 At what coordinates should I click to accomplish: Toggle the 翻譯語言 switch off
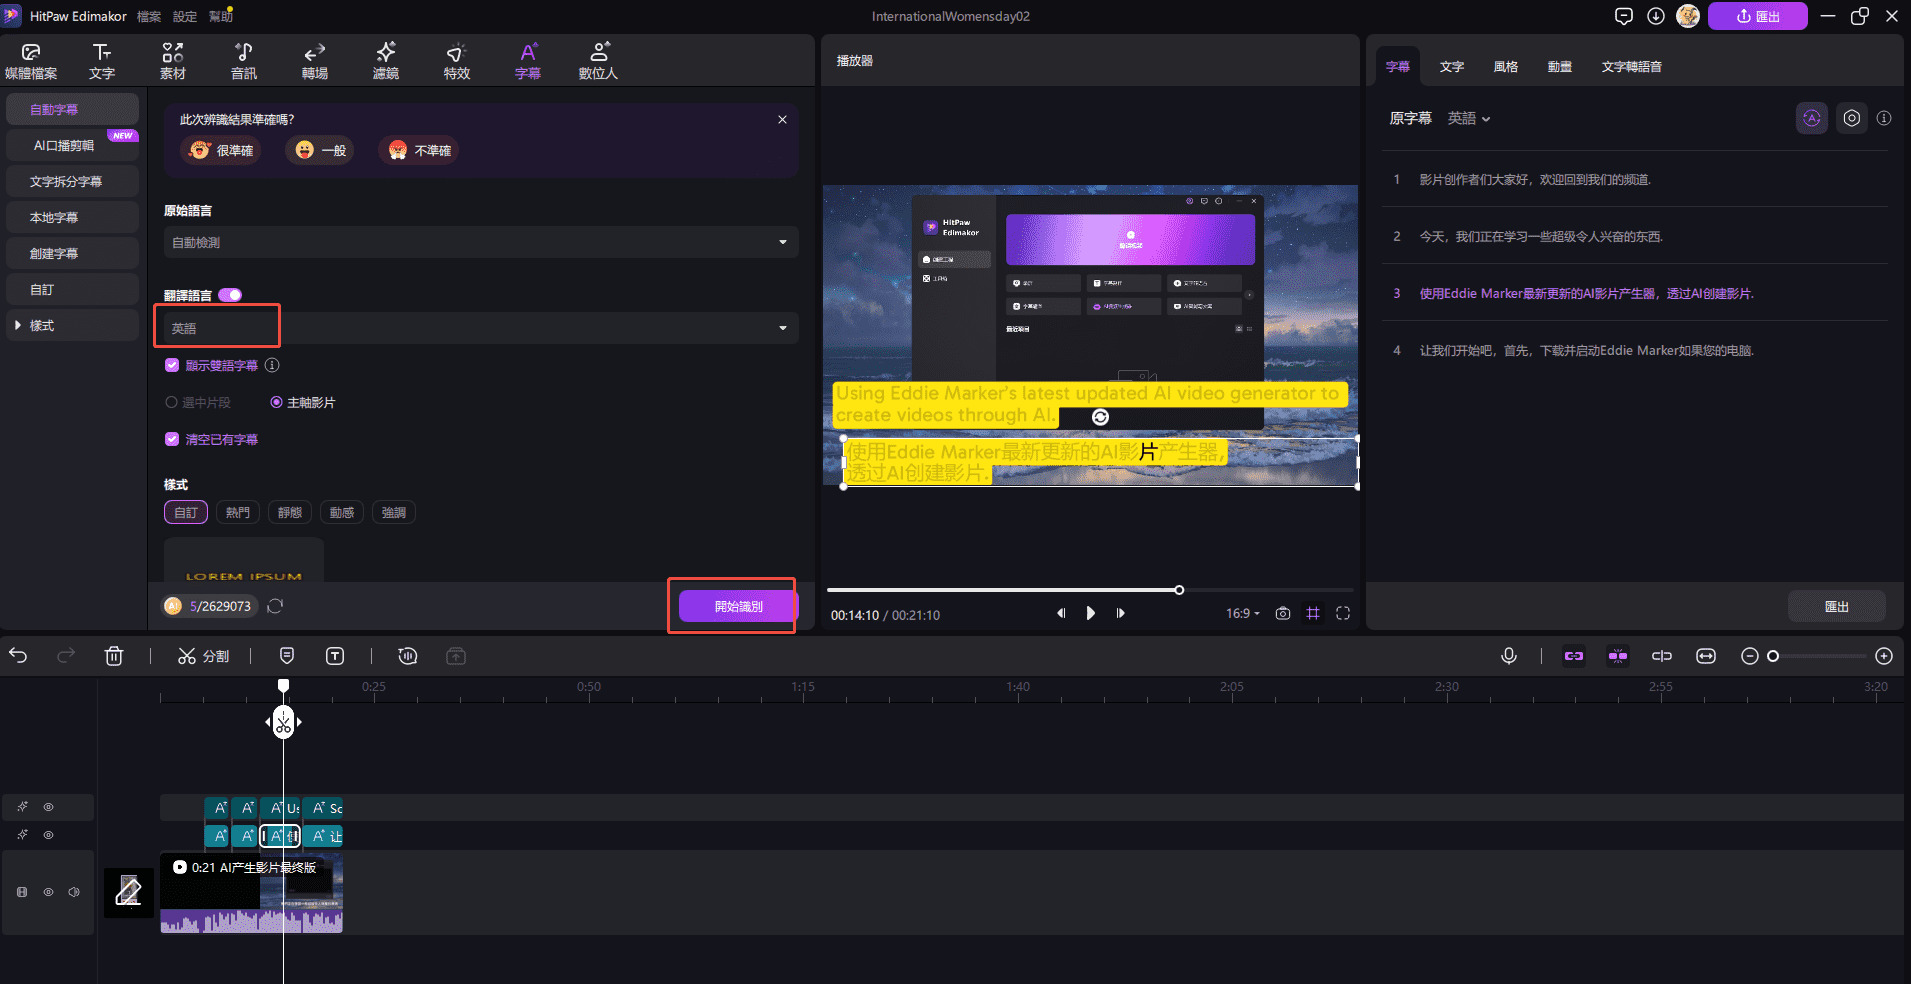point(230,295)
